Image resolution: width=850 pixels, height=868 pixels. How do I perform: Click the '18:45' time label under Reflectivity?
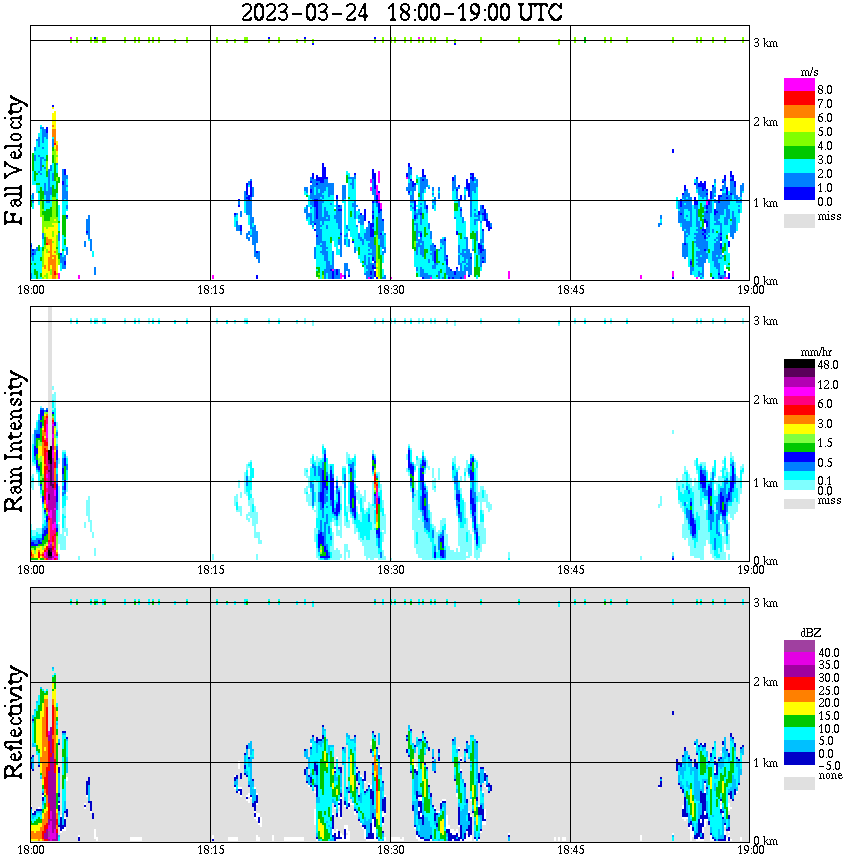tap(570, 850)
